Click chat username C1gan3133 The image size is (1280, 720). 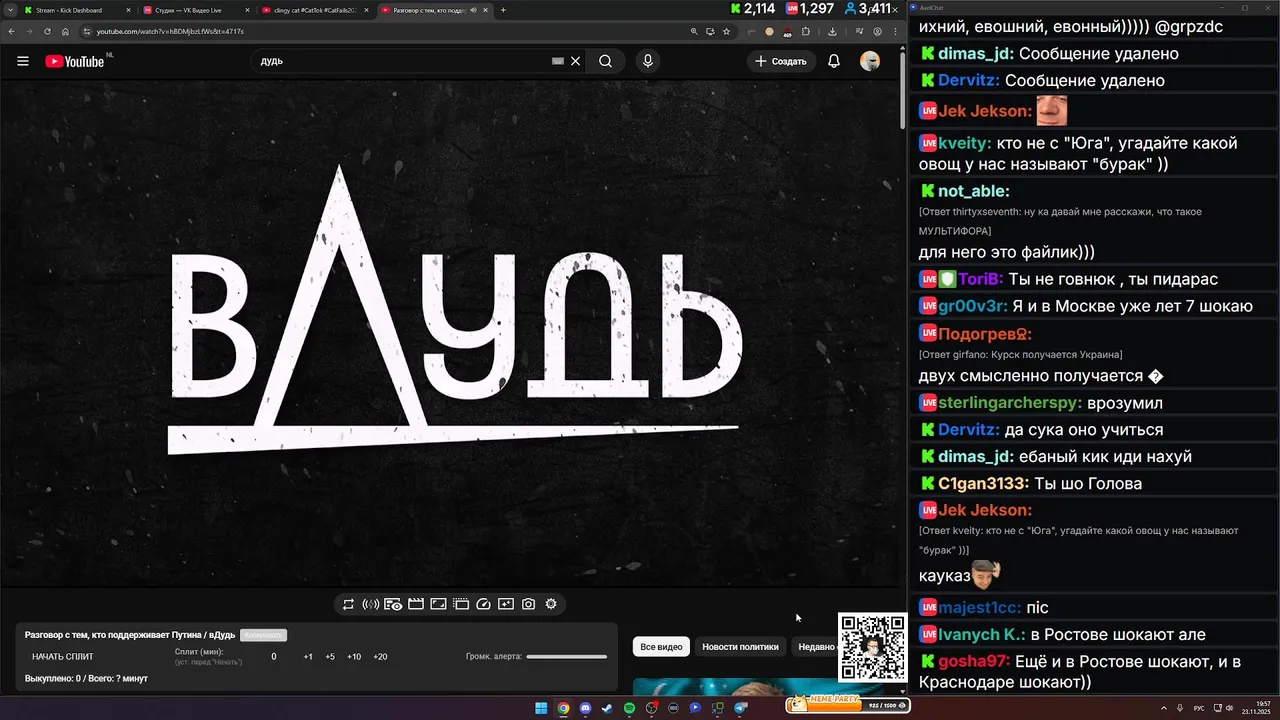(982, 483)
